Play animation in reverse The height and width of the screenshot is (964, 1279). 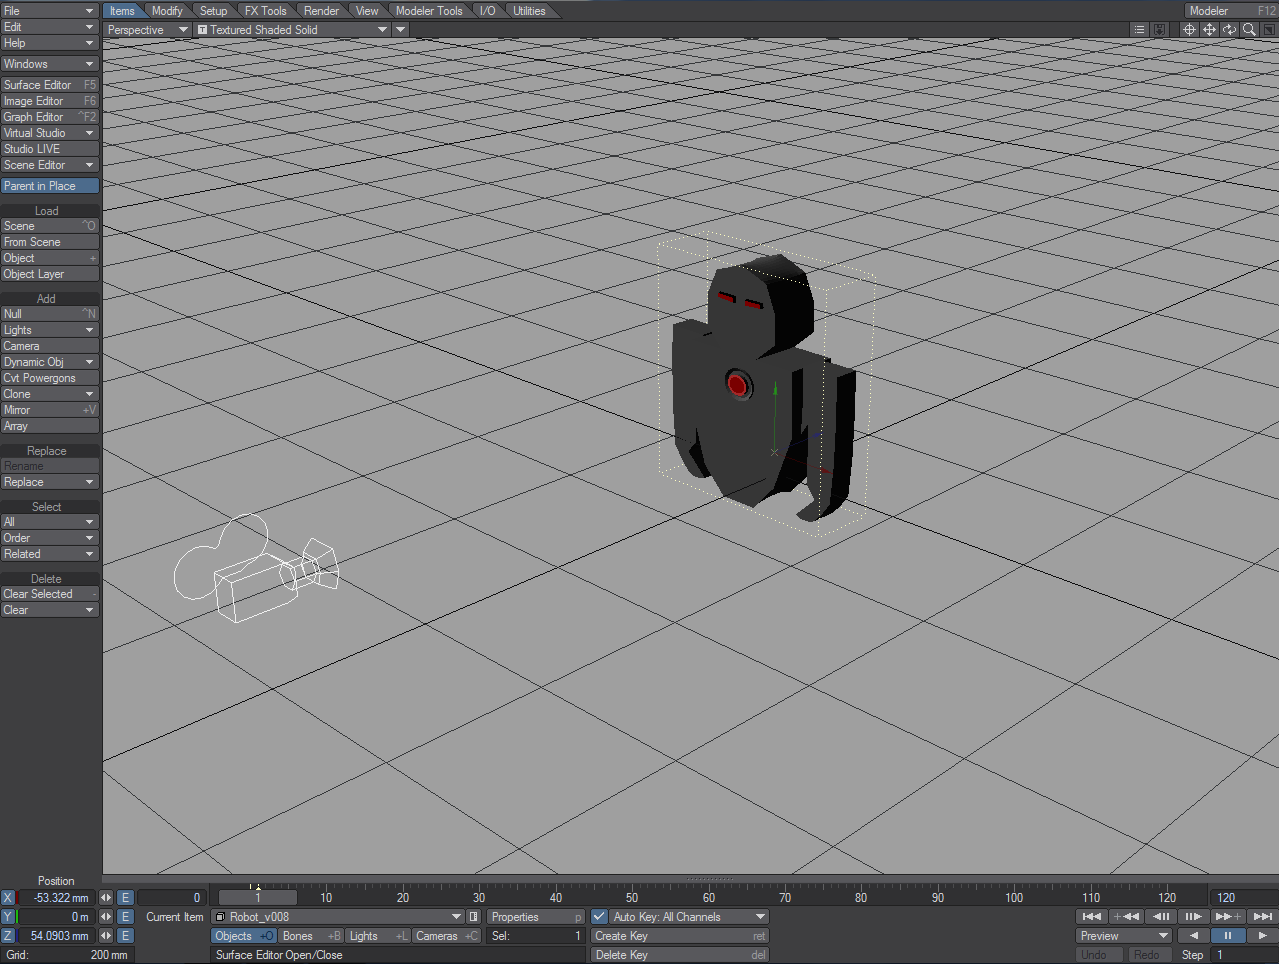click(1193, 936)
